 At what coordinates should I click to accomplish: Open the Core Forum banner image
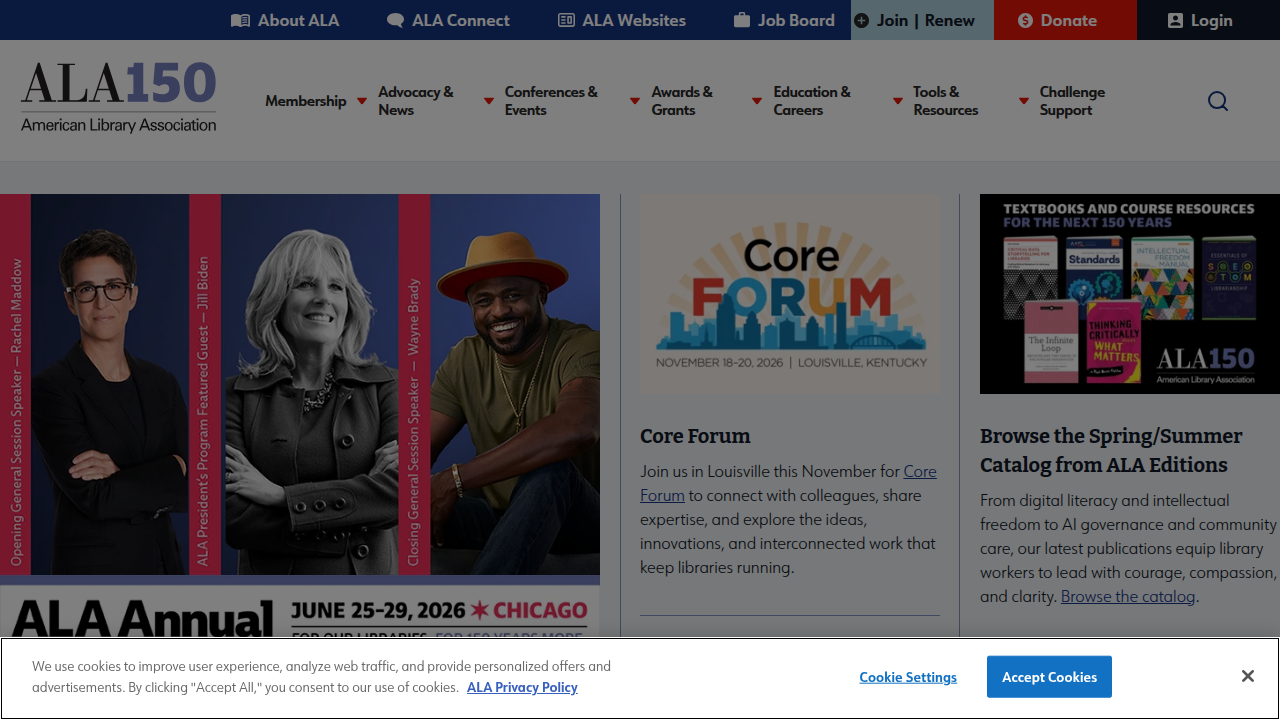790,294
